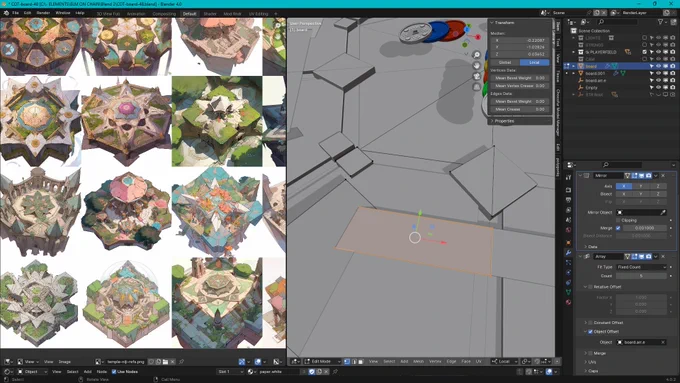Click the Array Count value field
This screenshot has height=383, width=680.
(x=641, y=276)
